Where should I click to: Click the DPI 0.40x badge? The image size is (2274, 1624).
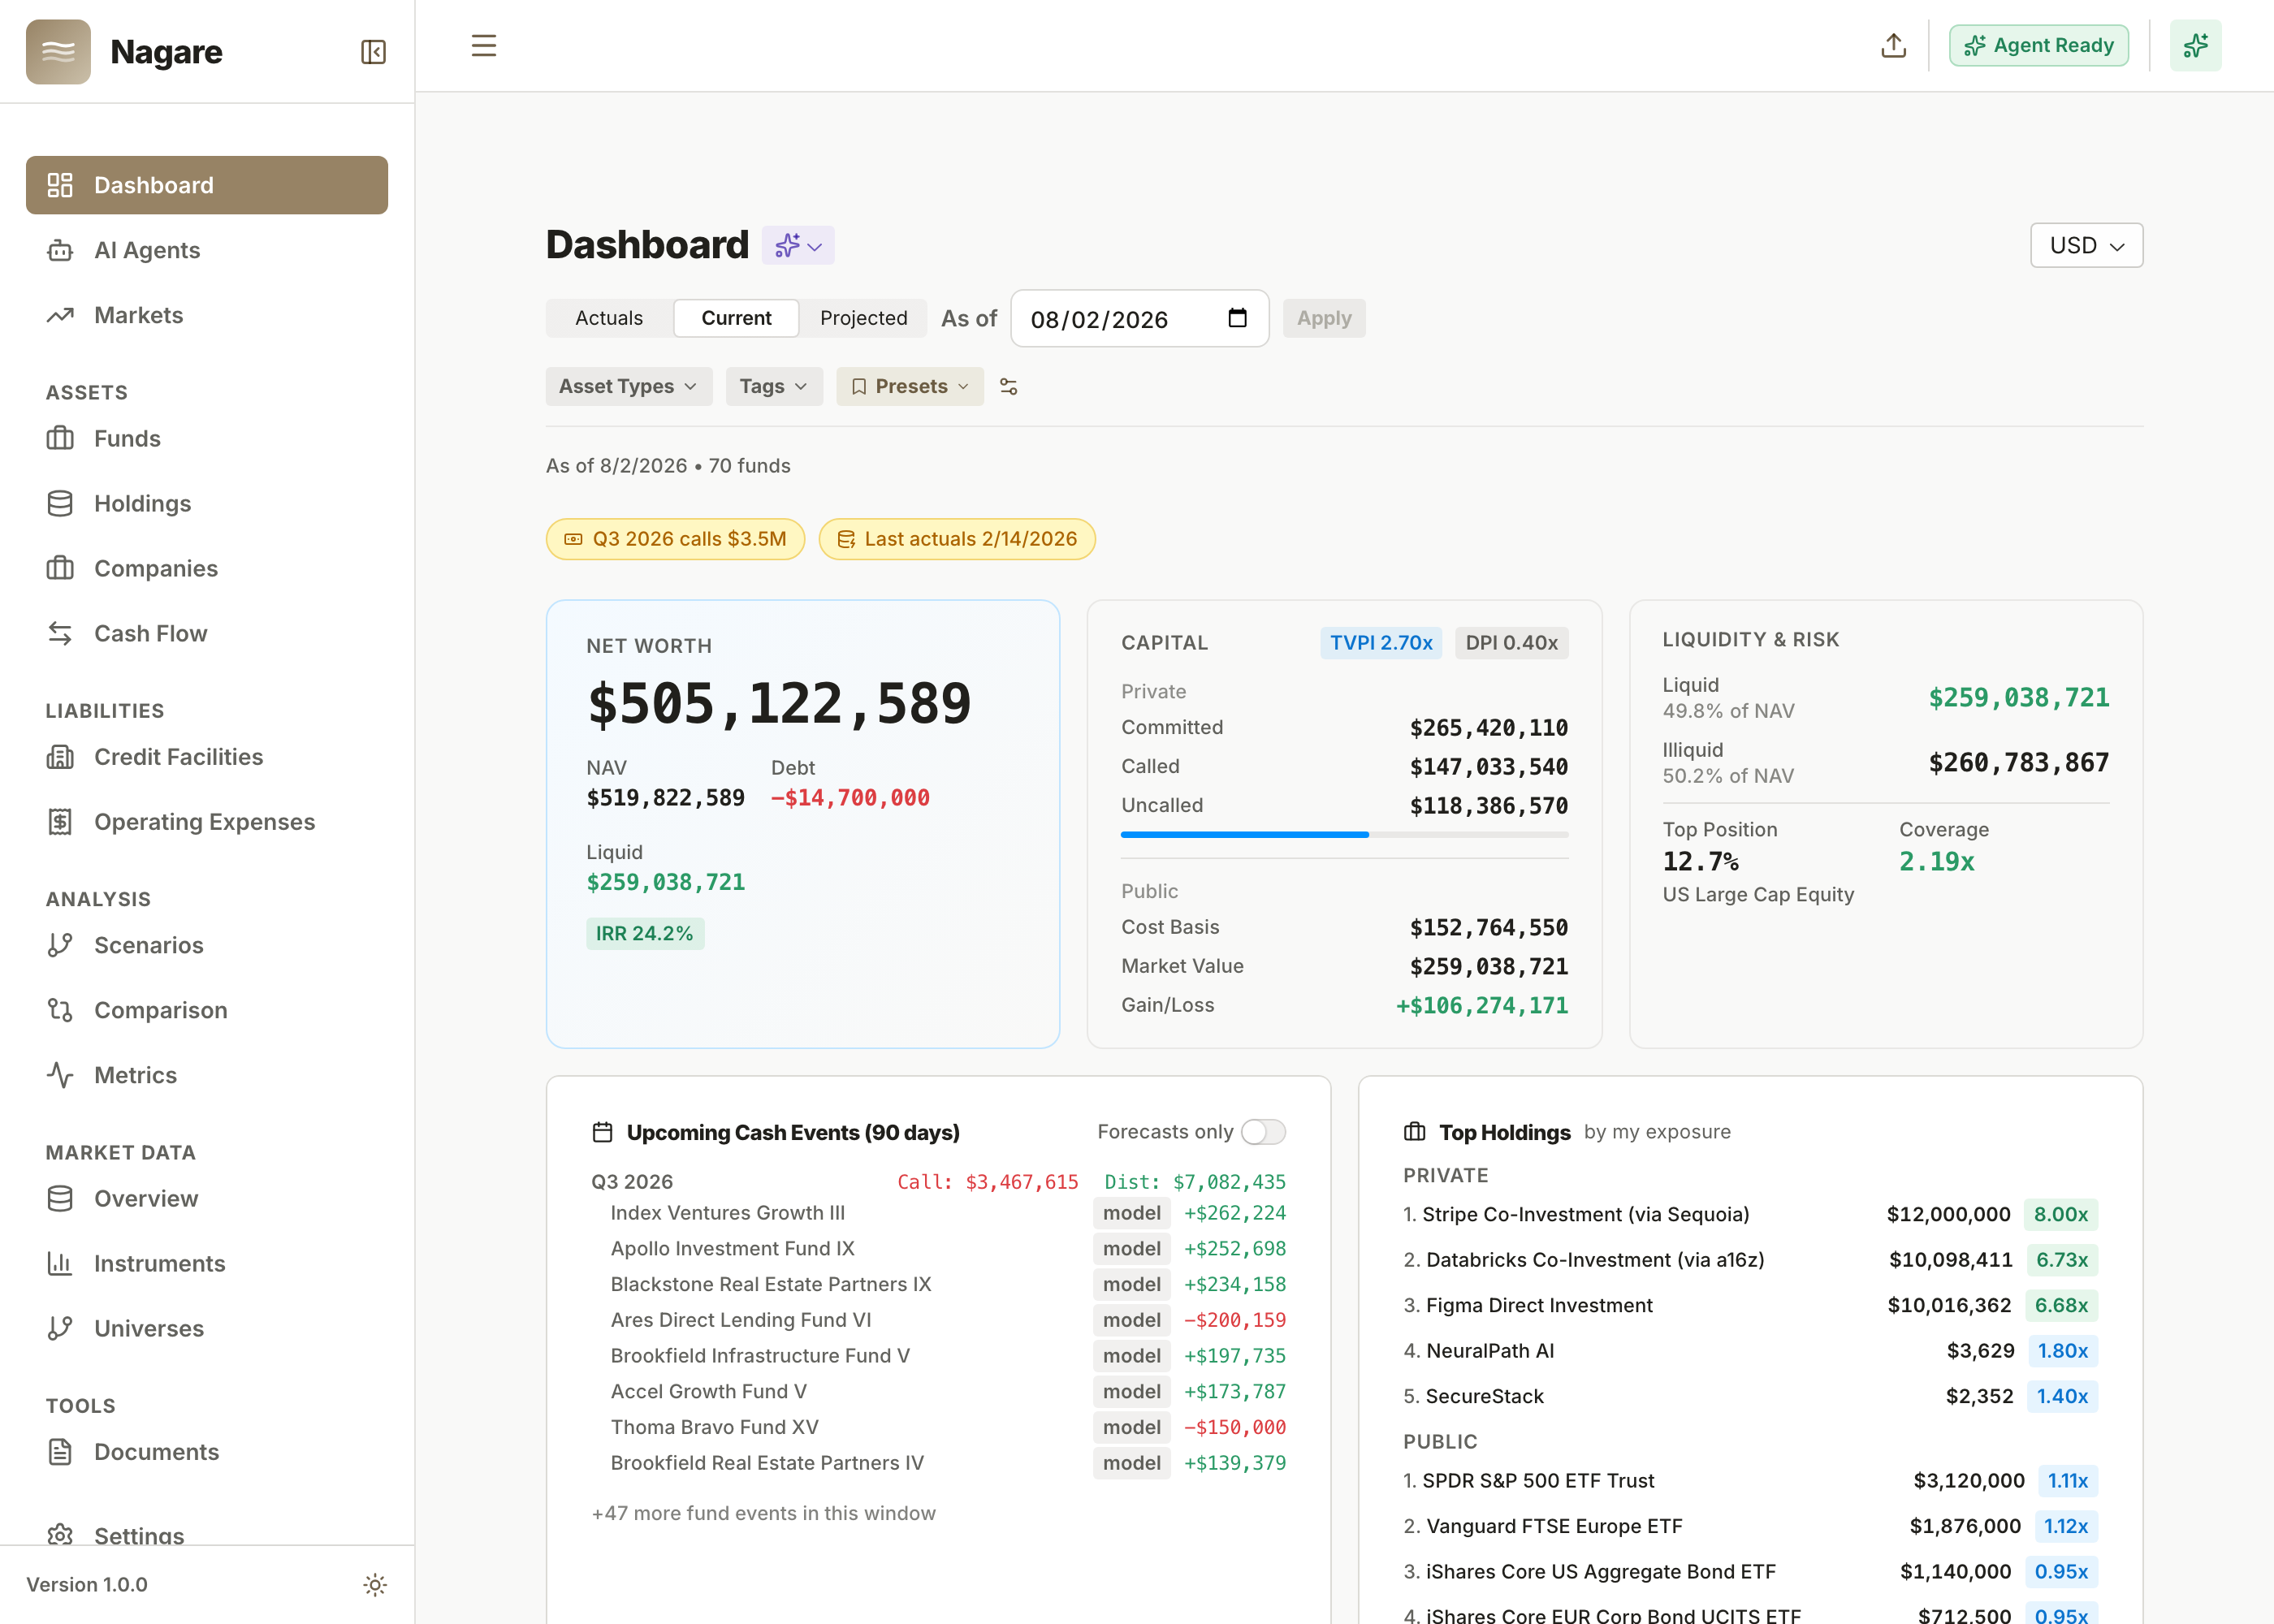1511,643
